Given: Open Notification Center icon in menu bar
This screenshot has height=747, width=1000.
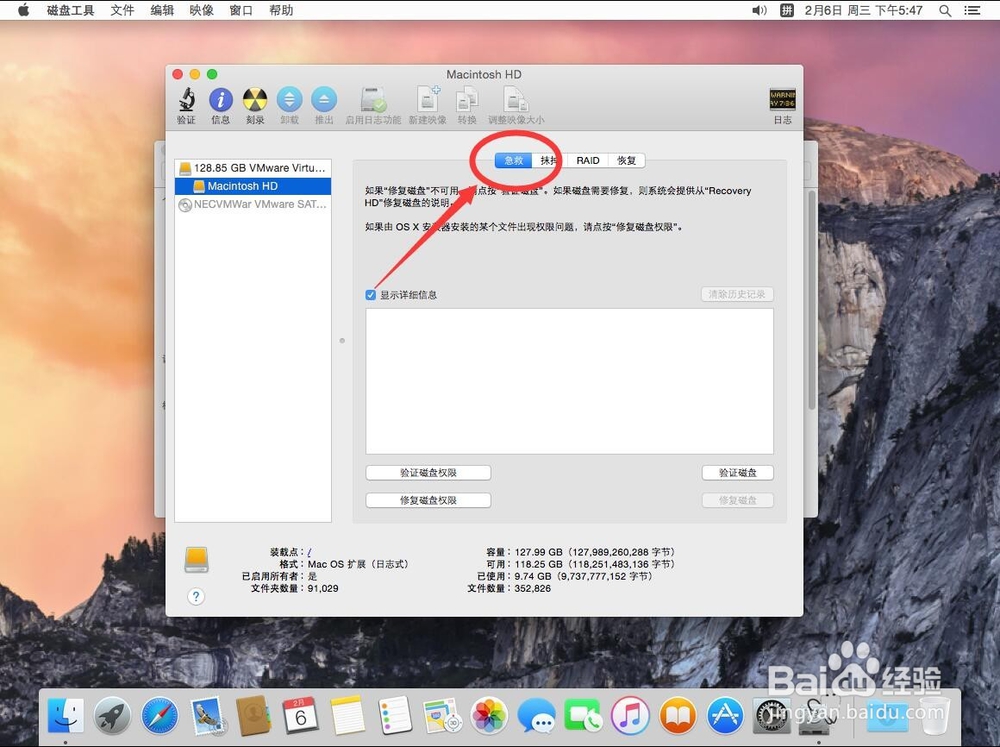Looking at the screenshot, I should 972,10.
